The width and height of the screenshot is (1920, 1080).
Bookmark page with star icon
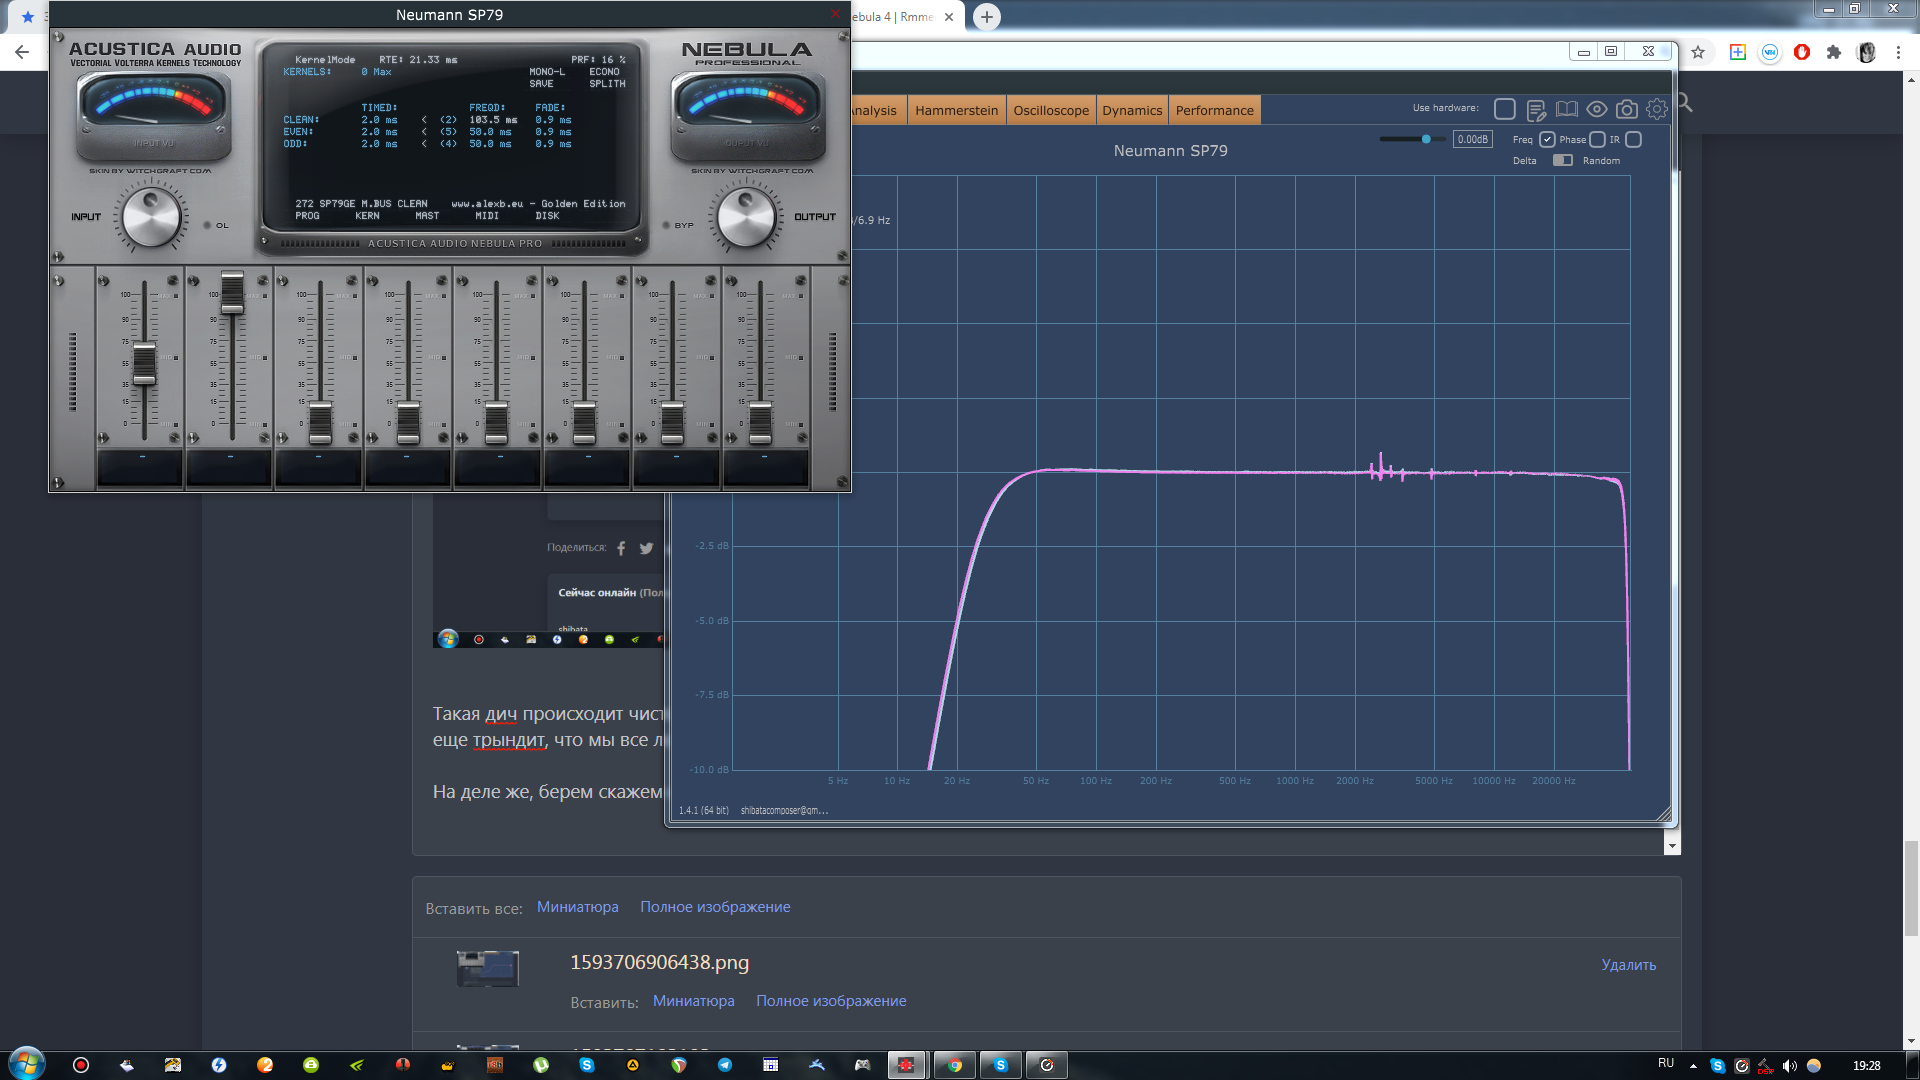pyautogui.click(x=1698, y=52)
